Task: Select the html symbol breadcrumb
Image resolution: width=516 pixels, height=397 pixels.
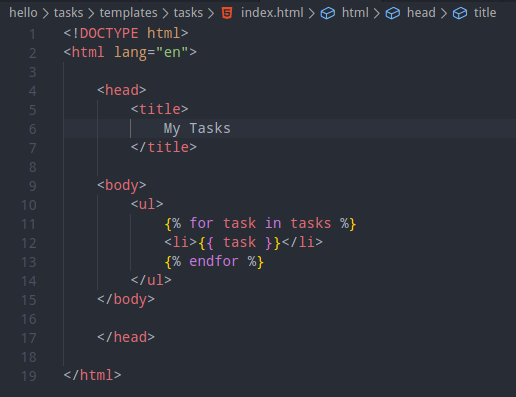Action: pos(355,13)
